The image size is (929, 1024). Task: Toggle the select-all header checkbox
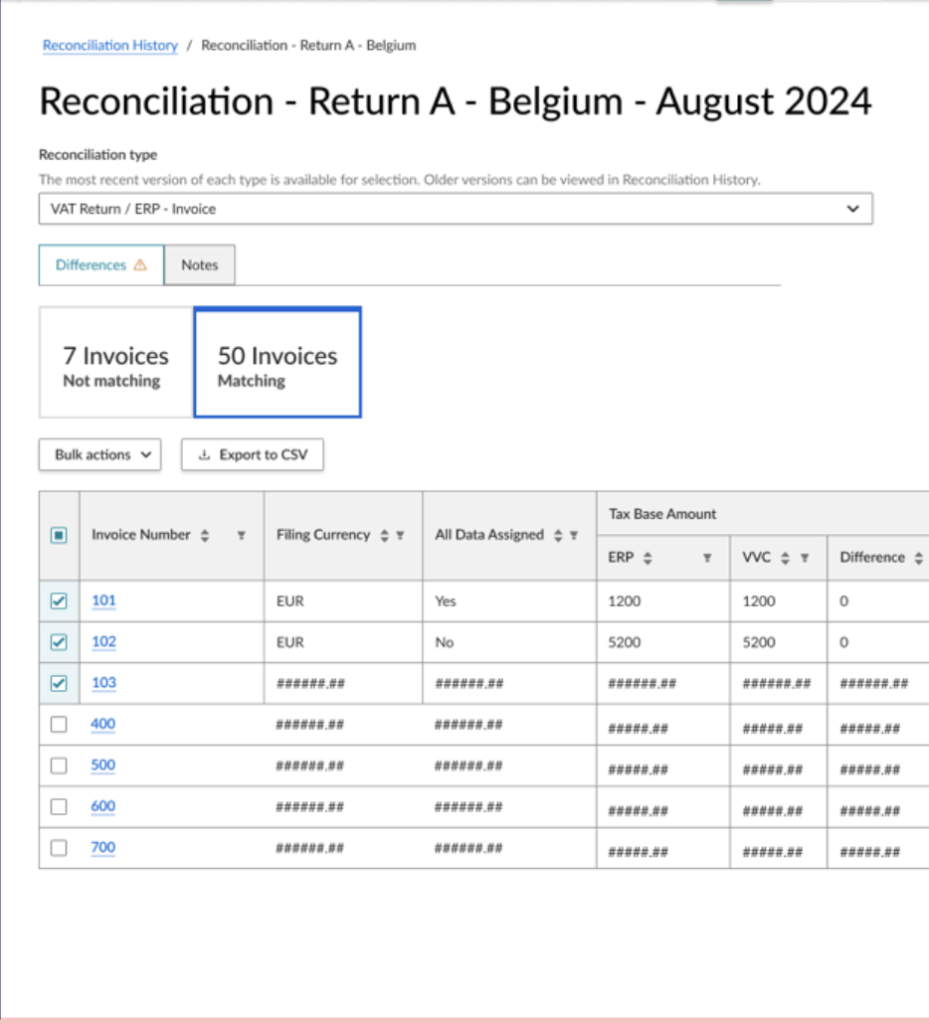coord(59,536)
